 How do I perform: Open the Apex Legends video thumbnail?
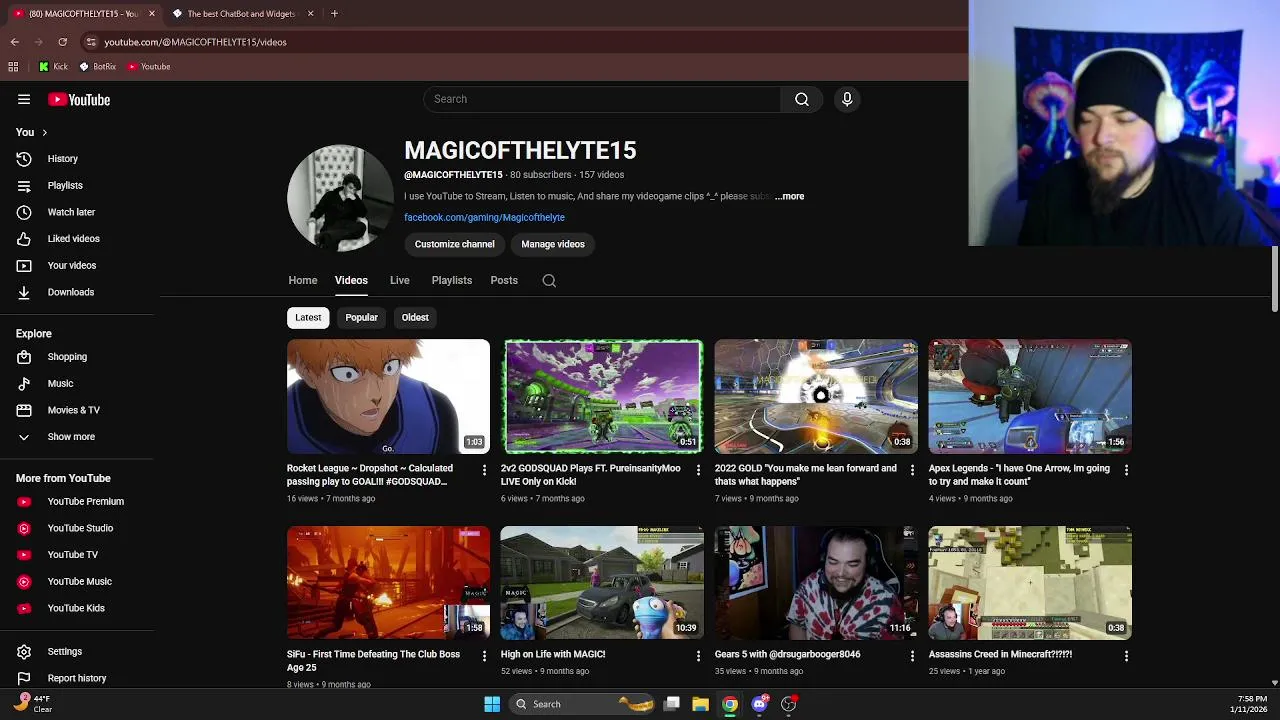1030,396
